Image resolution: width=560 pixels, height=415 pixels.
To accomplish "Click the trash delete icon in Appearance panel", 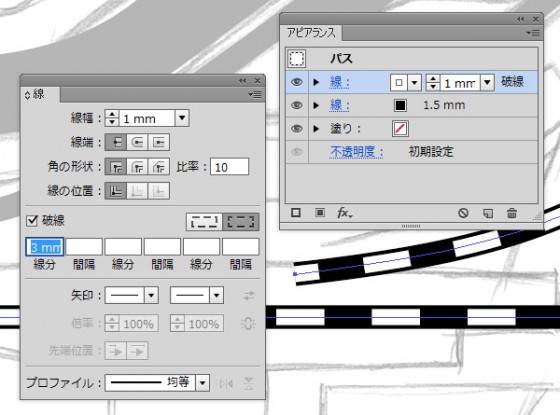I will (511, 213).
